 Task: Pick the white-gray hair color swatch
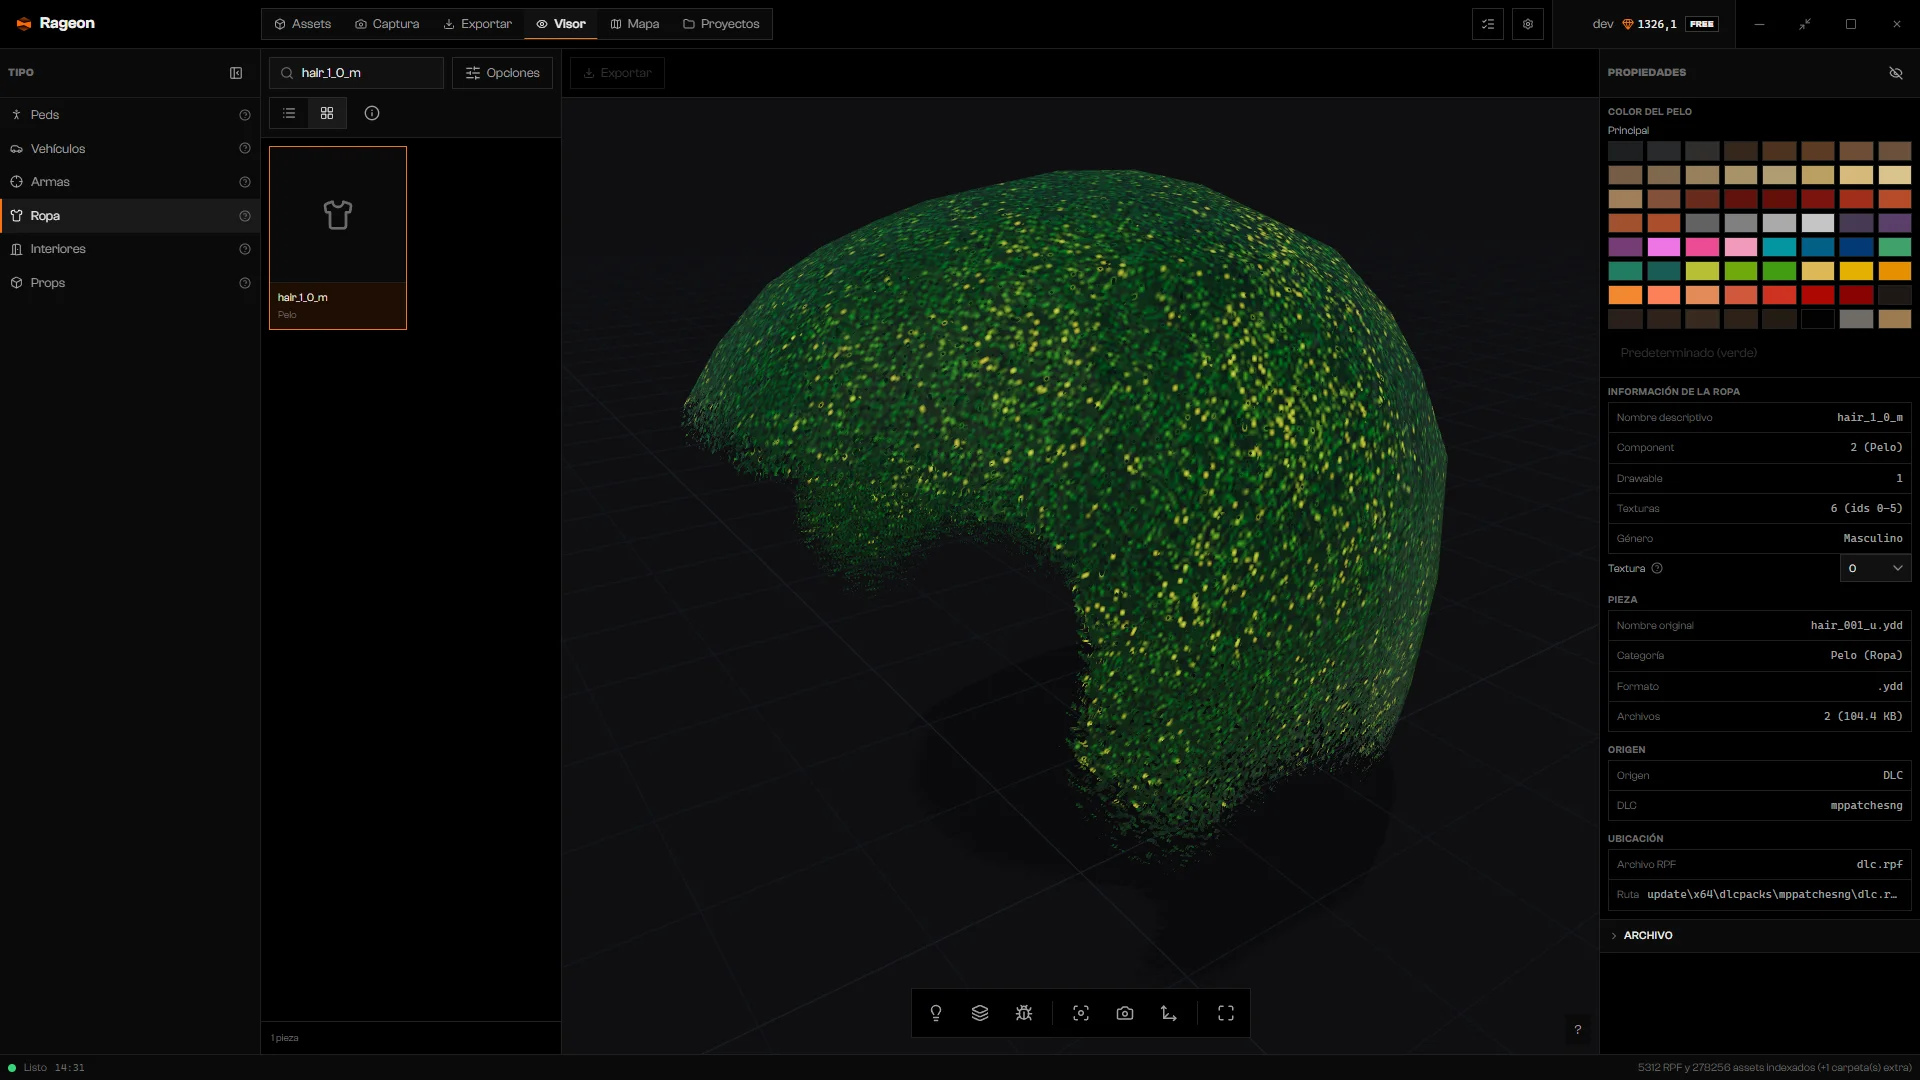point(1818,223)
